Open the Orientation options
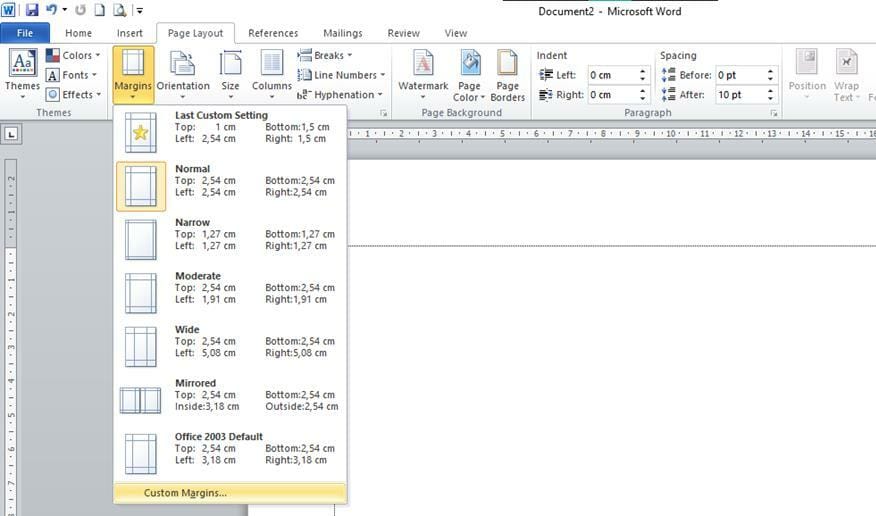Screen dimensions: 876x516 pos(183,66)
